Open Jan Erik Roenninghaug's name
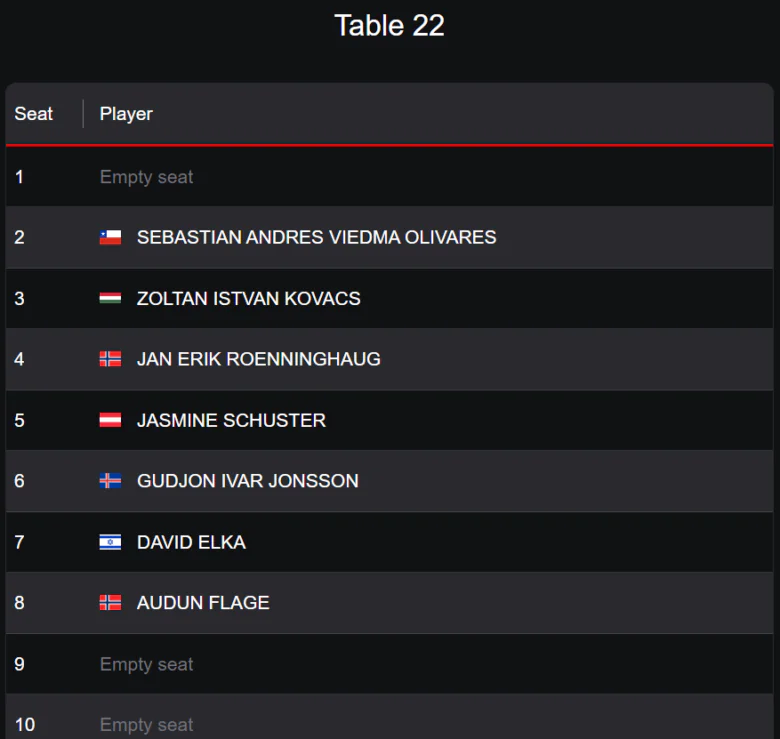780x739 pixels. (258, 359)
